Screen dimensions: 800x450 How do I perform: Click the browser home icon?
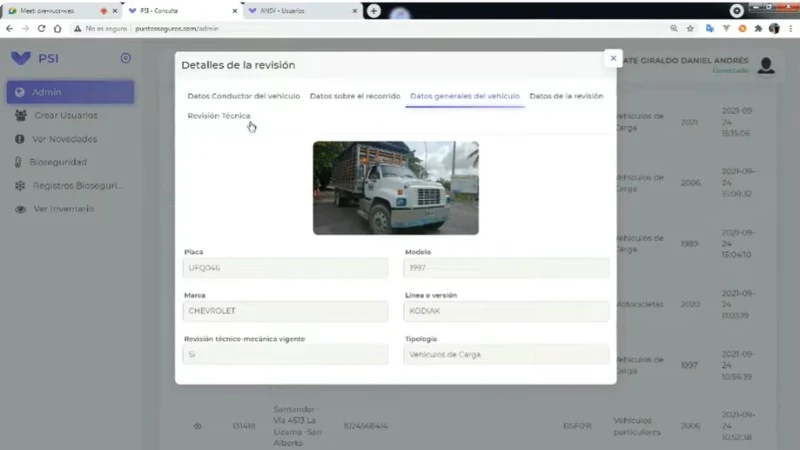58,29
